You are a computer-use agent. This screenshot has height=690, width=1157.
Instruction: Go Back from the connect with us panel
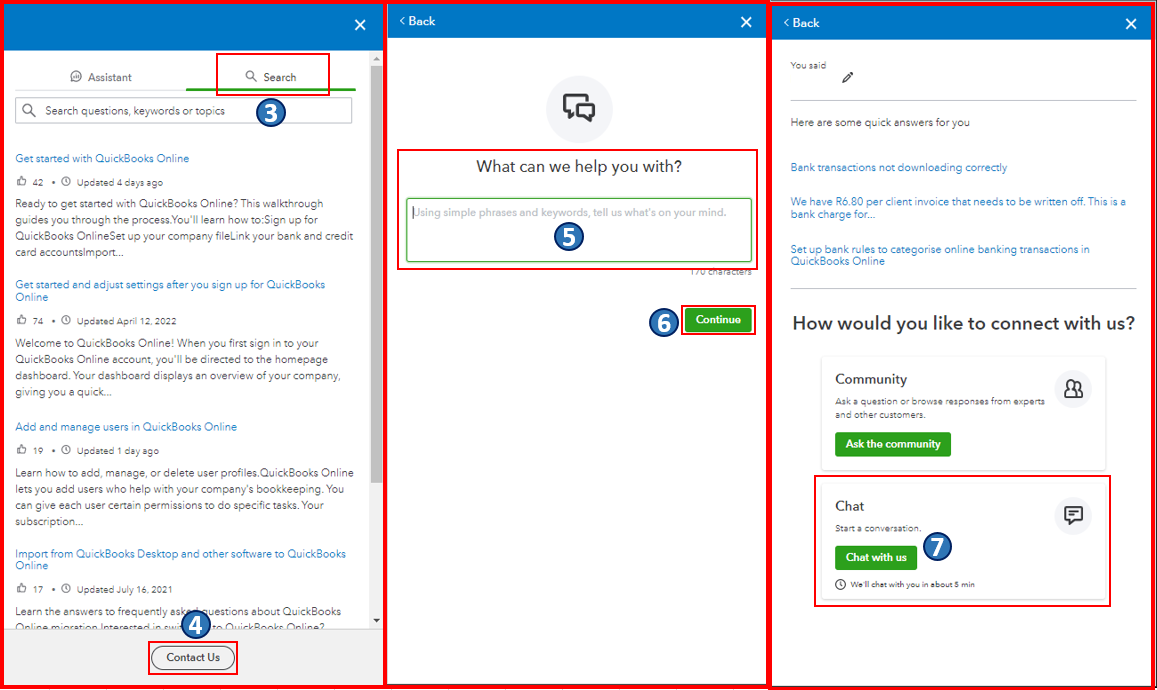(x=801, y=23)
